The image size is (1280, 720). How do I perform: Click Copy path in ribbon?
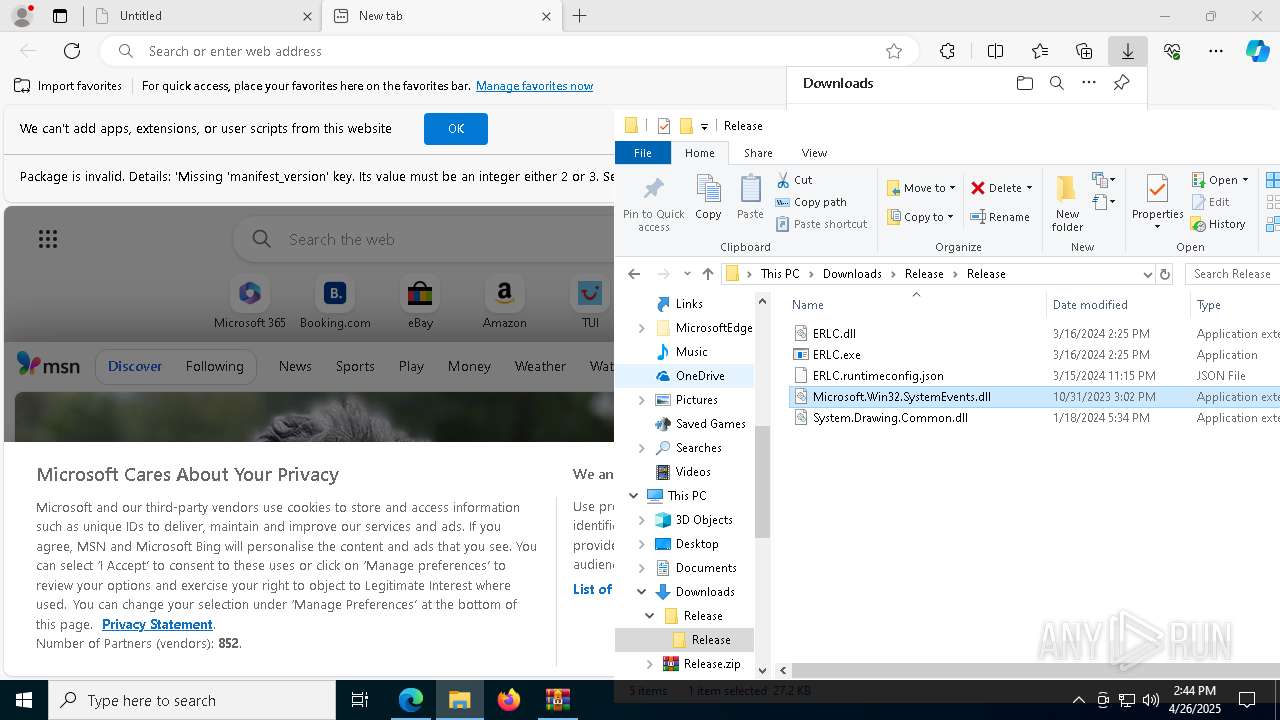(x=811, y=202)
